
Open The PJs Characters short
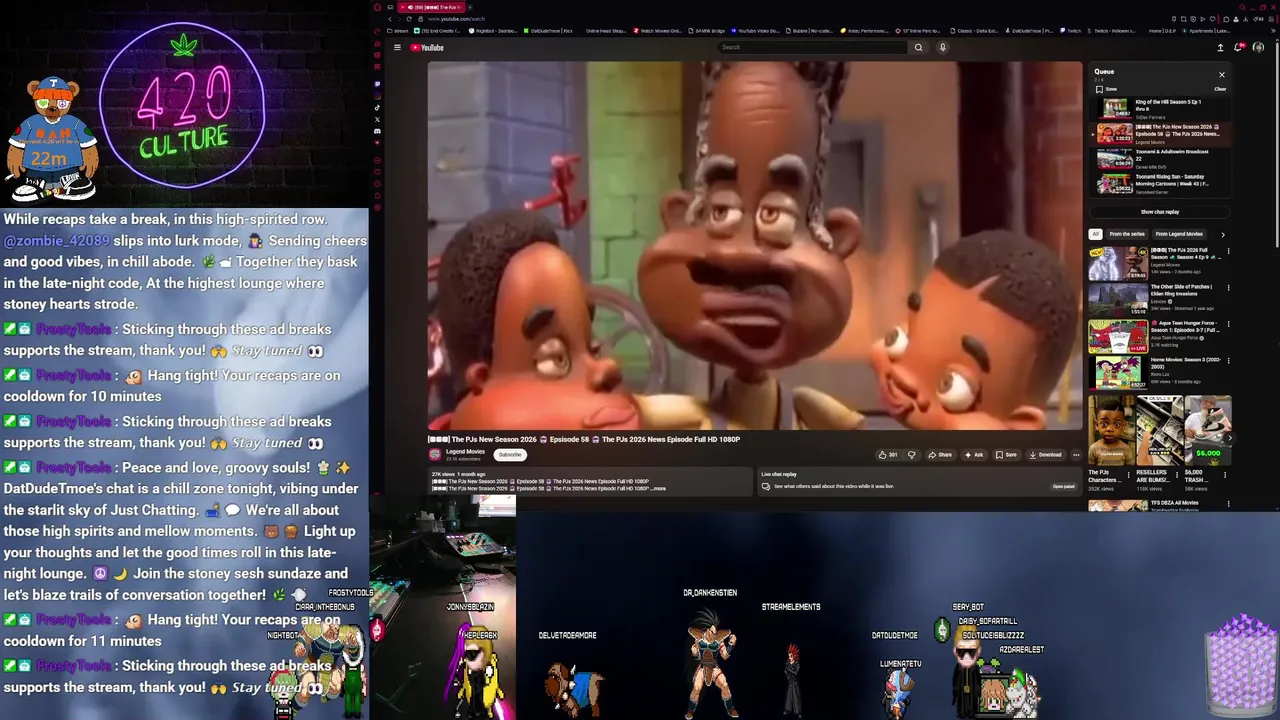(x=1111, y=430)
